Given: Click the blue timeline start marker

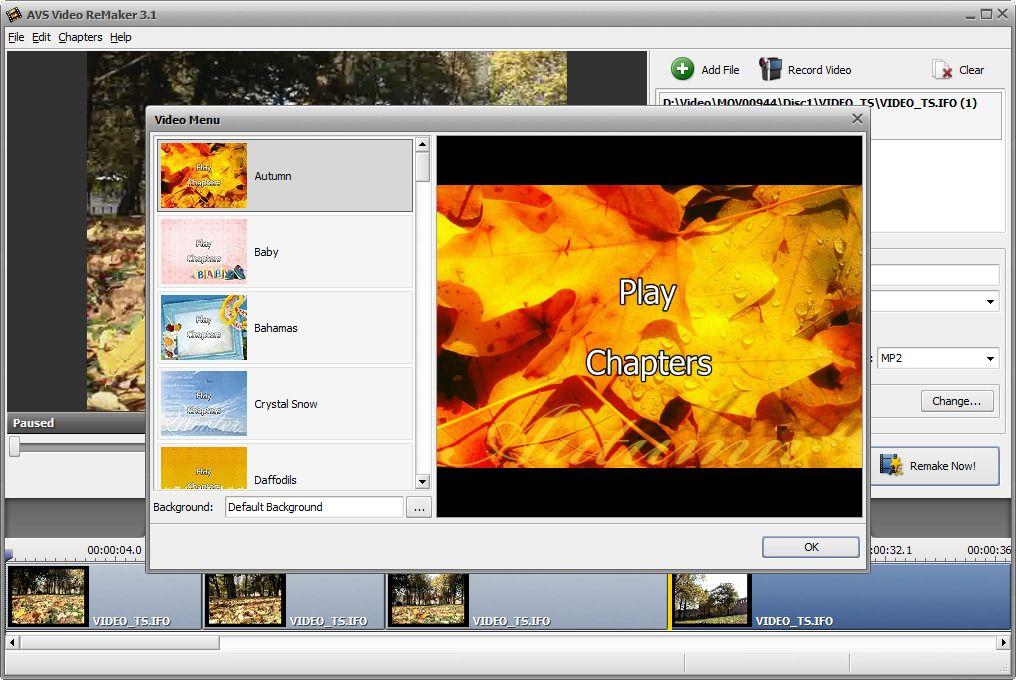Looking at the screenshot, I should click(8, 554).
